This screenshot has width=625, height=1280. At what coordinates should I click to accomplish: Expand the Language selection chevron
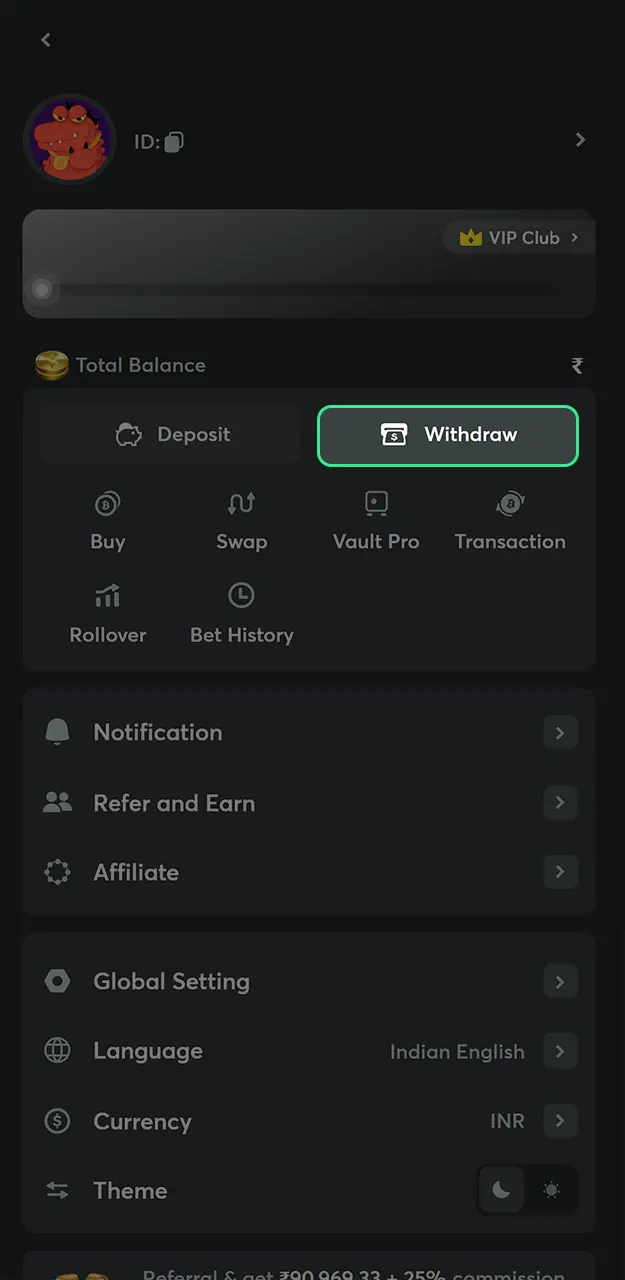coord(560,1051)
